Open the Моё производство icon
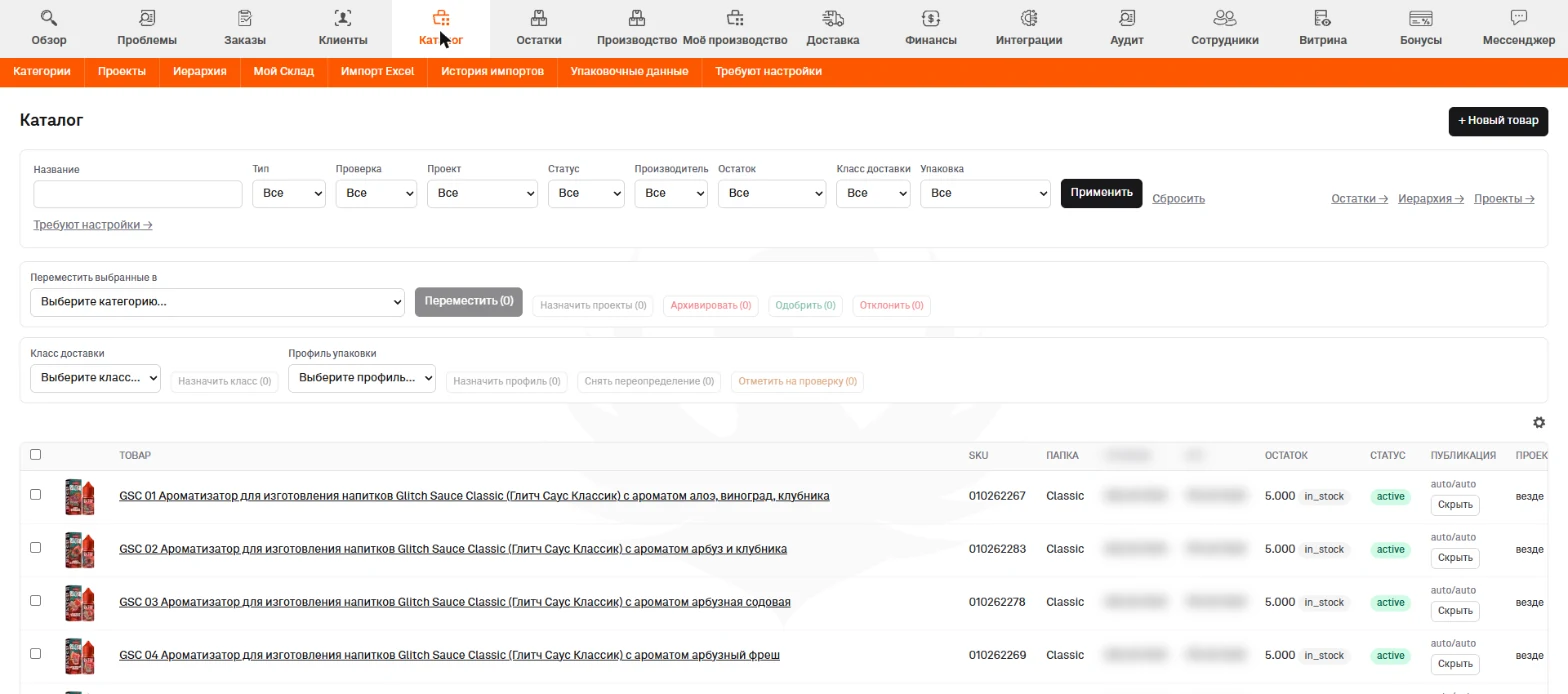This screenshot has width=1568, height=694. click(735, 18)
